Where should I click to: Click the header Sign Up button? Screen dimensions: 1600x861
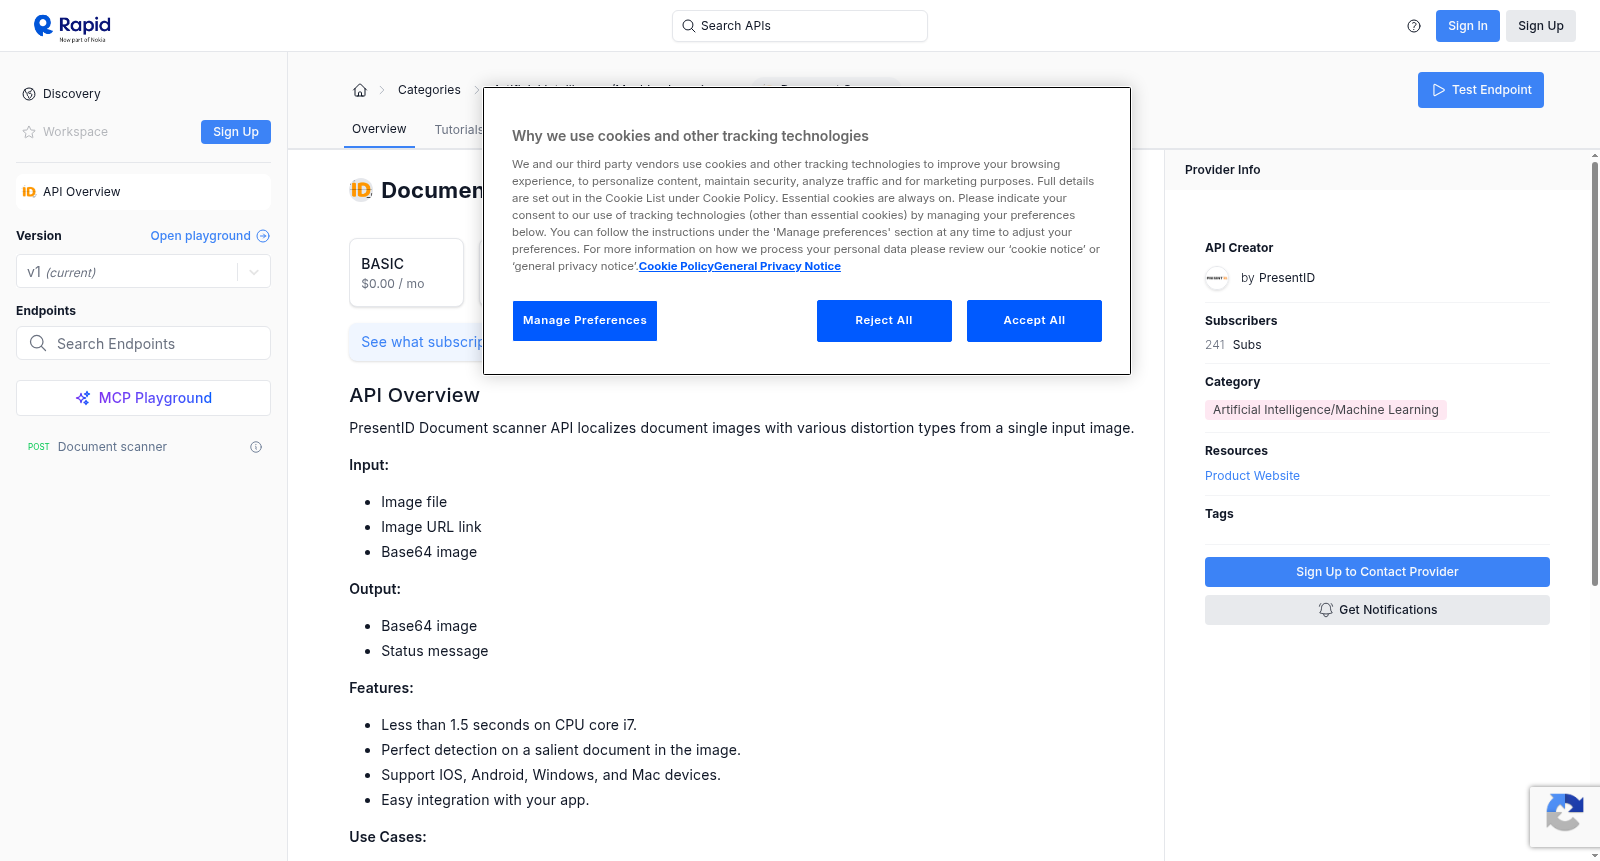1540,26
